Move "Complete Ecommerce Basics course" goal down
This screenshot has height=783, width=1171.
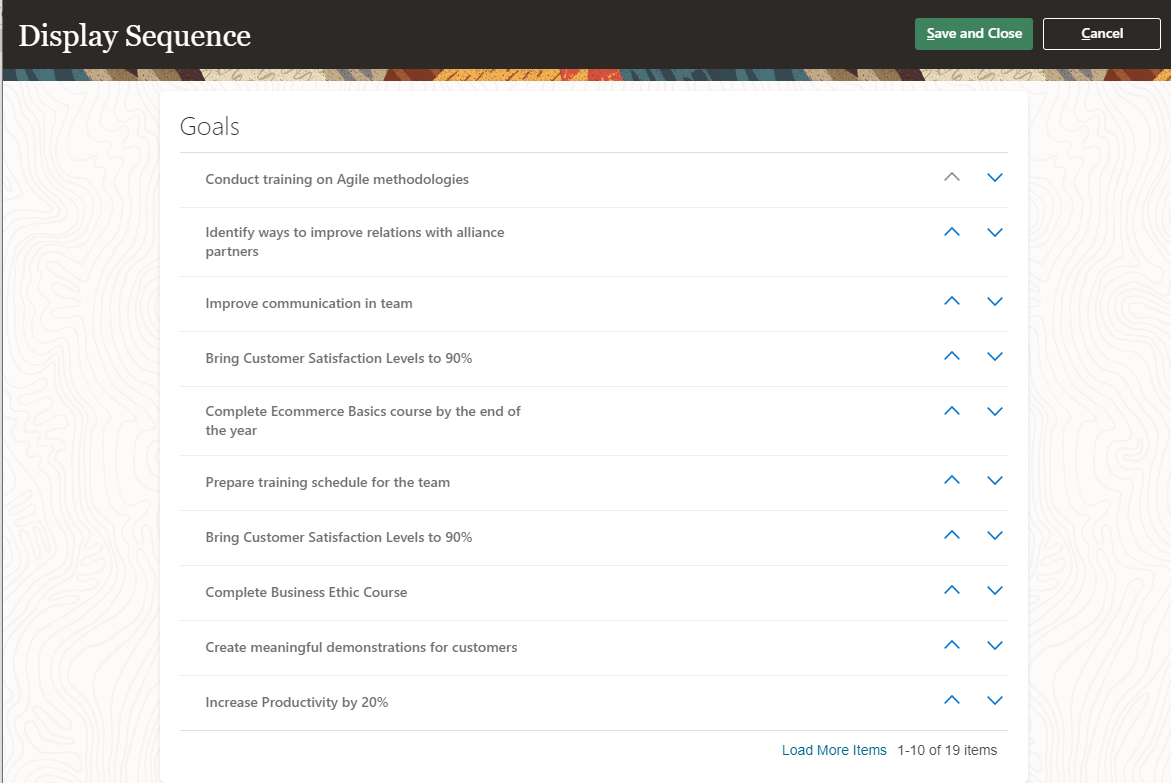[994, 411]
